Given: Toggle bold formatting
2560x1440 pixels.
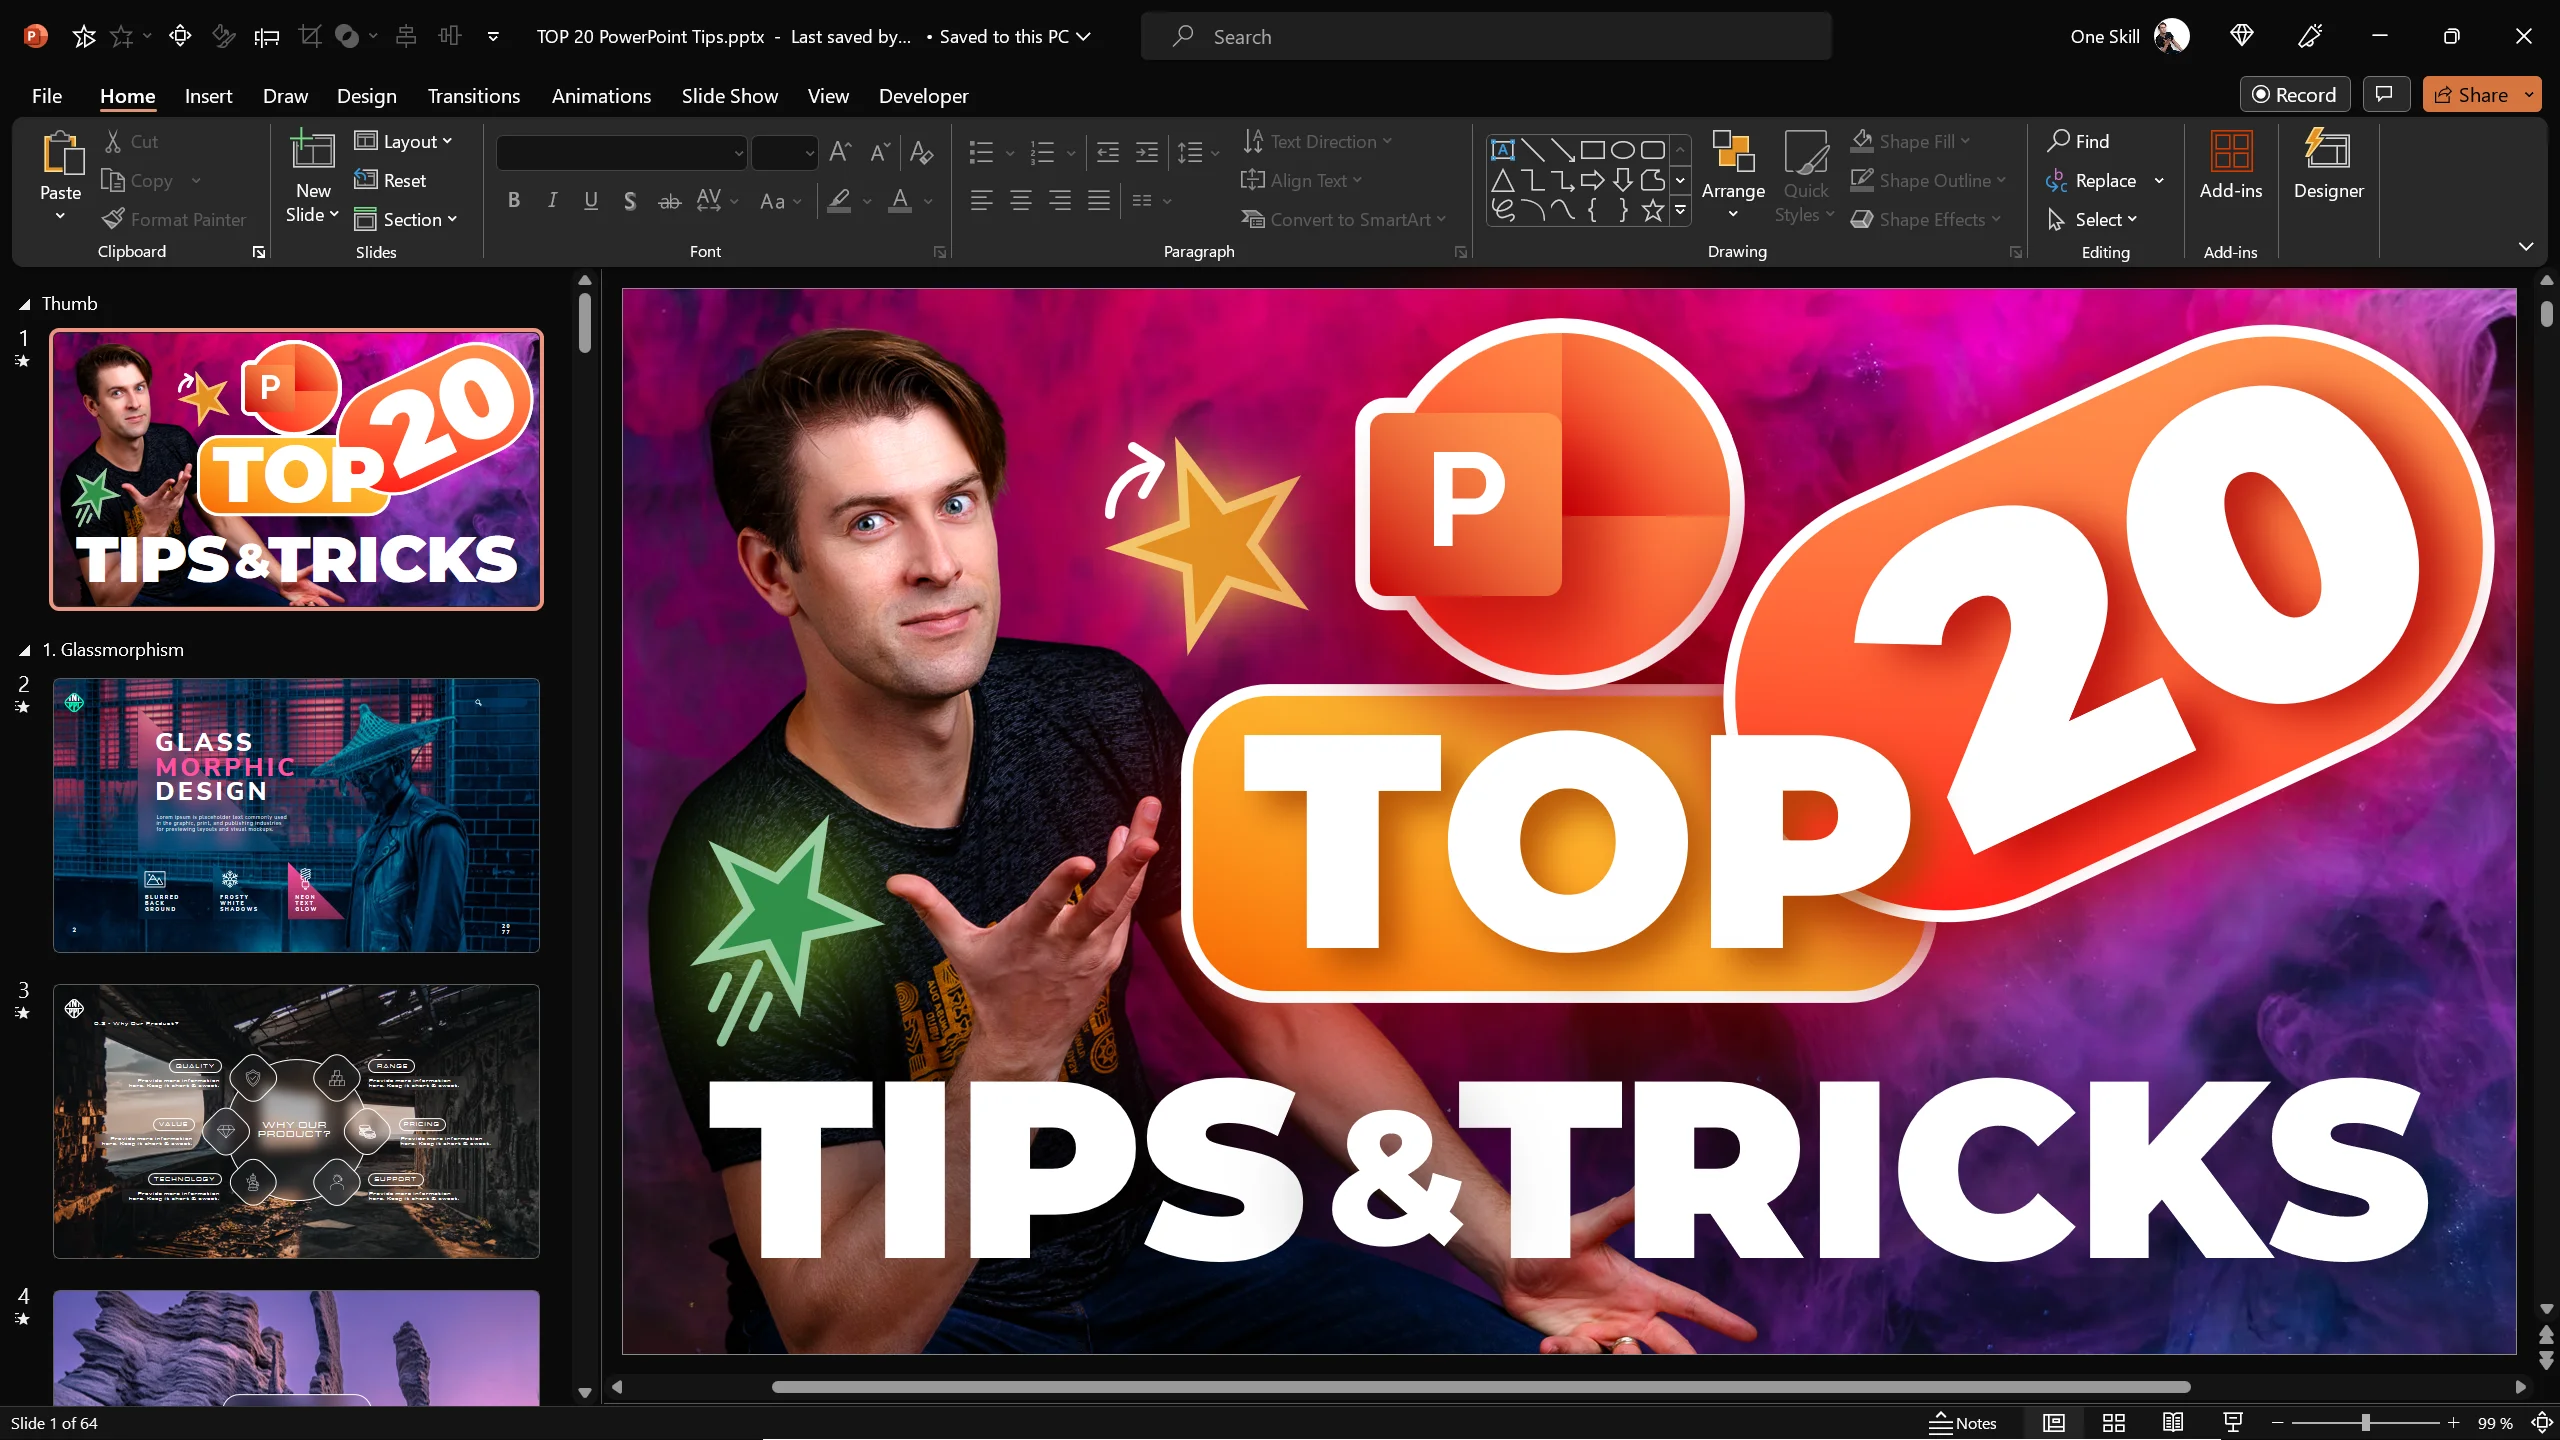Looking at the screenshot, I should coord(514,200).
